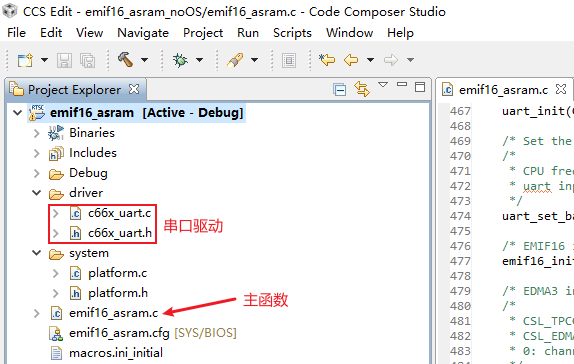Open the Debug dropdown arrow
The height and width of the screenshot is (364, 574).
point(200,60)
